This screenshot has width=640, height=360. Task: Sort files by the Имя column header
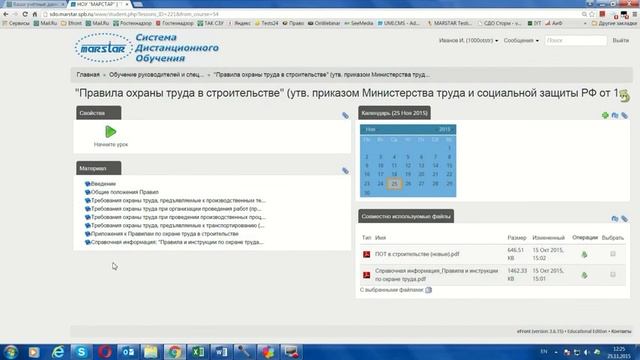coord(380,238)
